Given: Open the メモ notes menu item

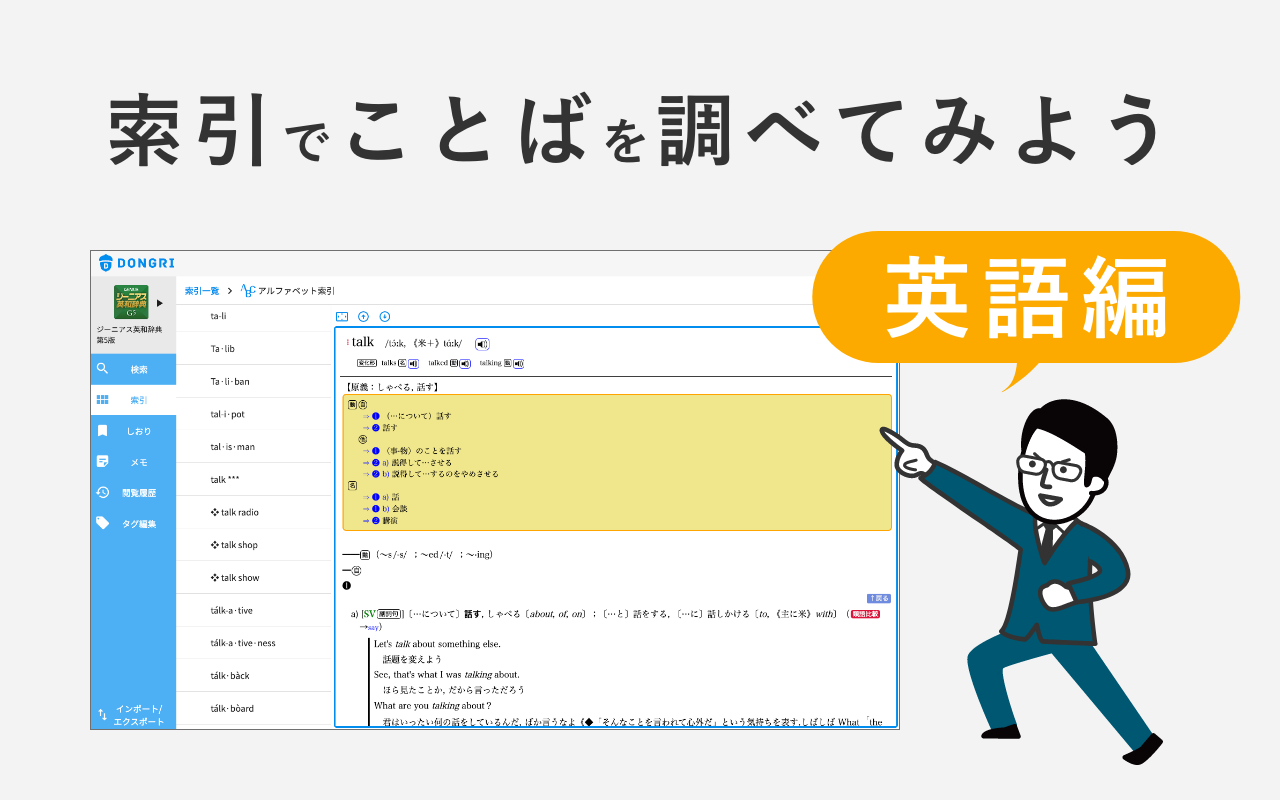Looking at the screenshot, I should pyautogui.click(x=133, y=462).
